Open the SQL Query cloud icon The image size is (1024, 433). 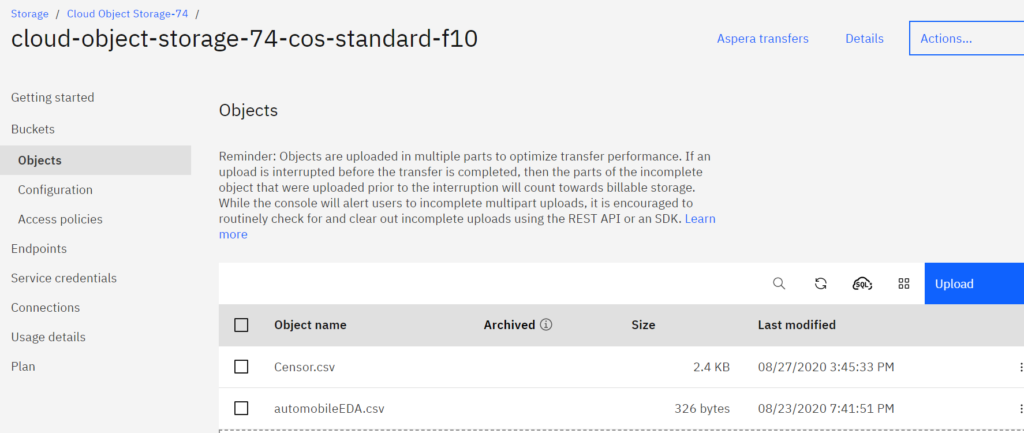pyautogui.click(x=862, y=283)
